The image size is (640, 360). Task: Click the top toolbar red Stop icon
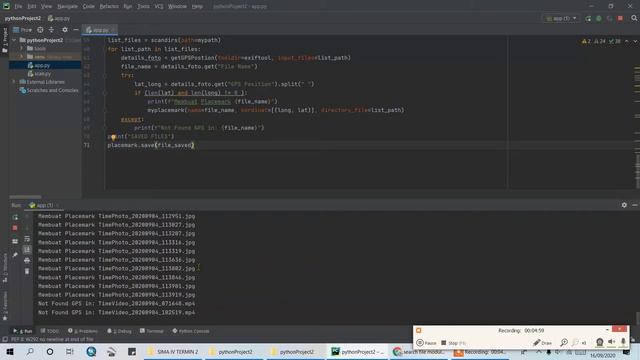[620, 18]
